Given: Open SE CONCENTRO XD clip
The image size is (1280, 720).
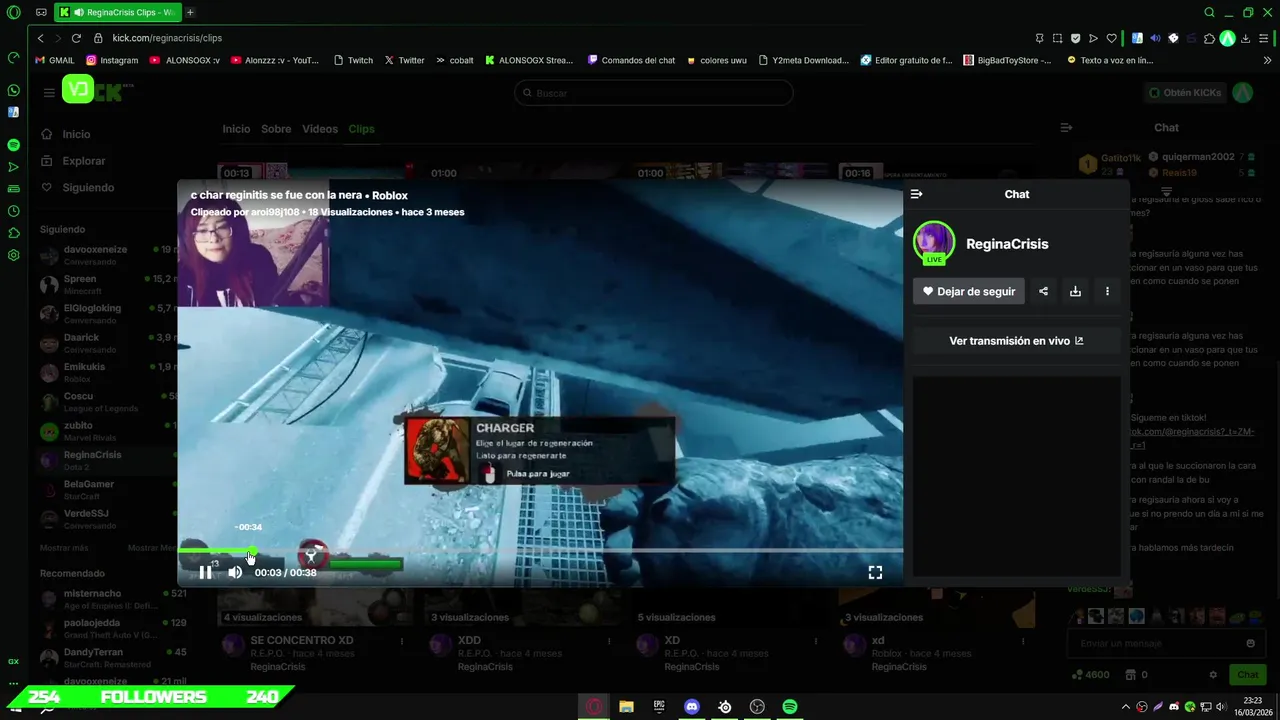Looking at the screenshot, I should click(301, 640).
